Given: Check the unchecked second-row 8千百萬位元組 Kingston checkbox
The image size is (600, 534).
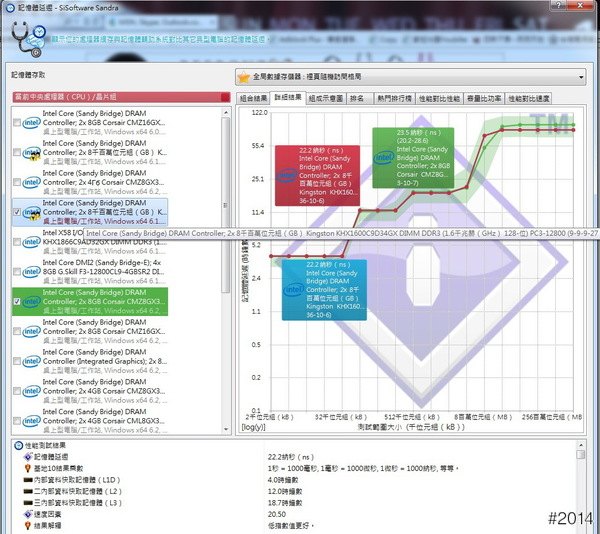Looking at the screenshot, I should pos(17,152).
